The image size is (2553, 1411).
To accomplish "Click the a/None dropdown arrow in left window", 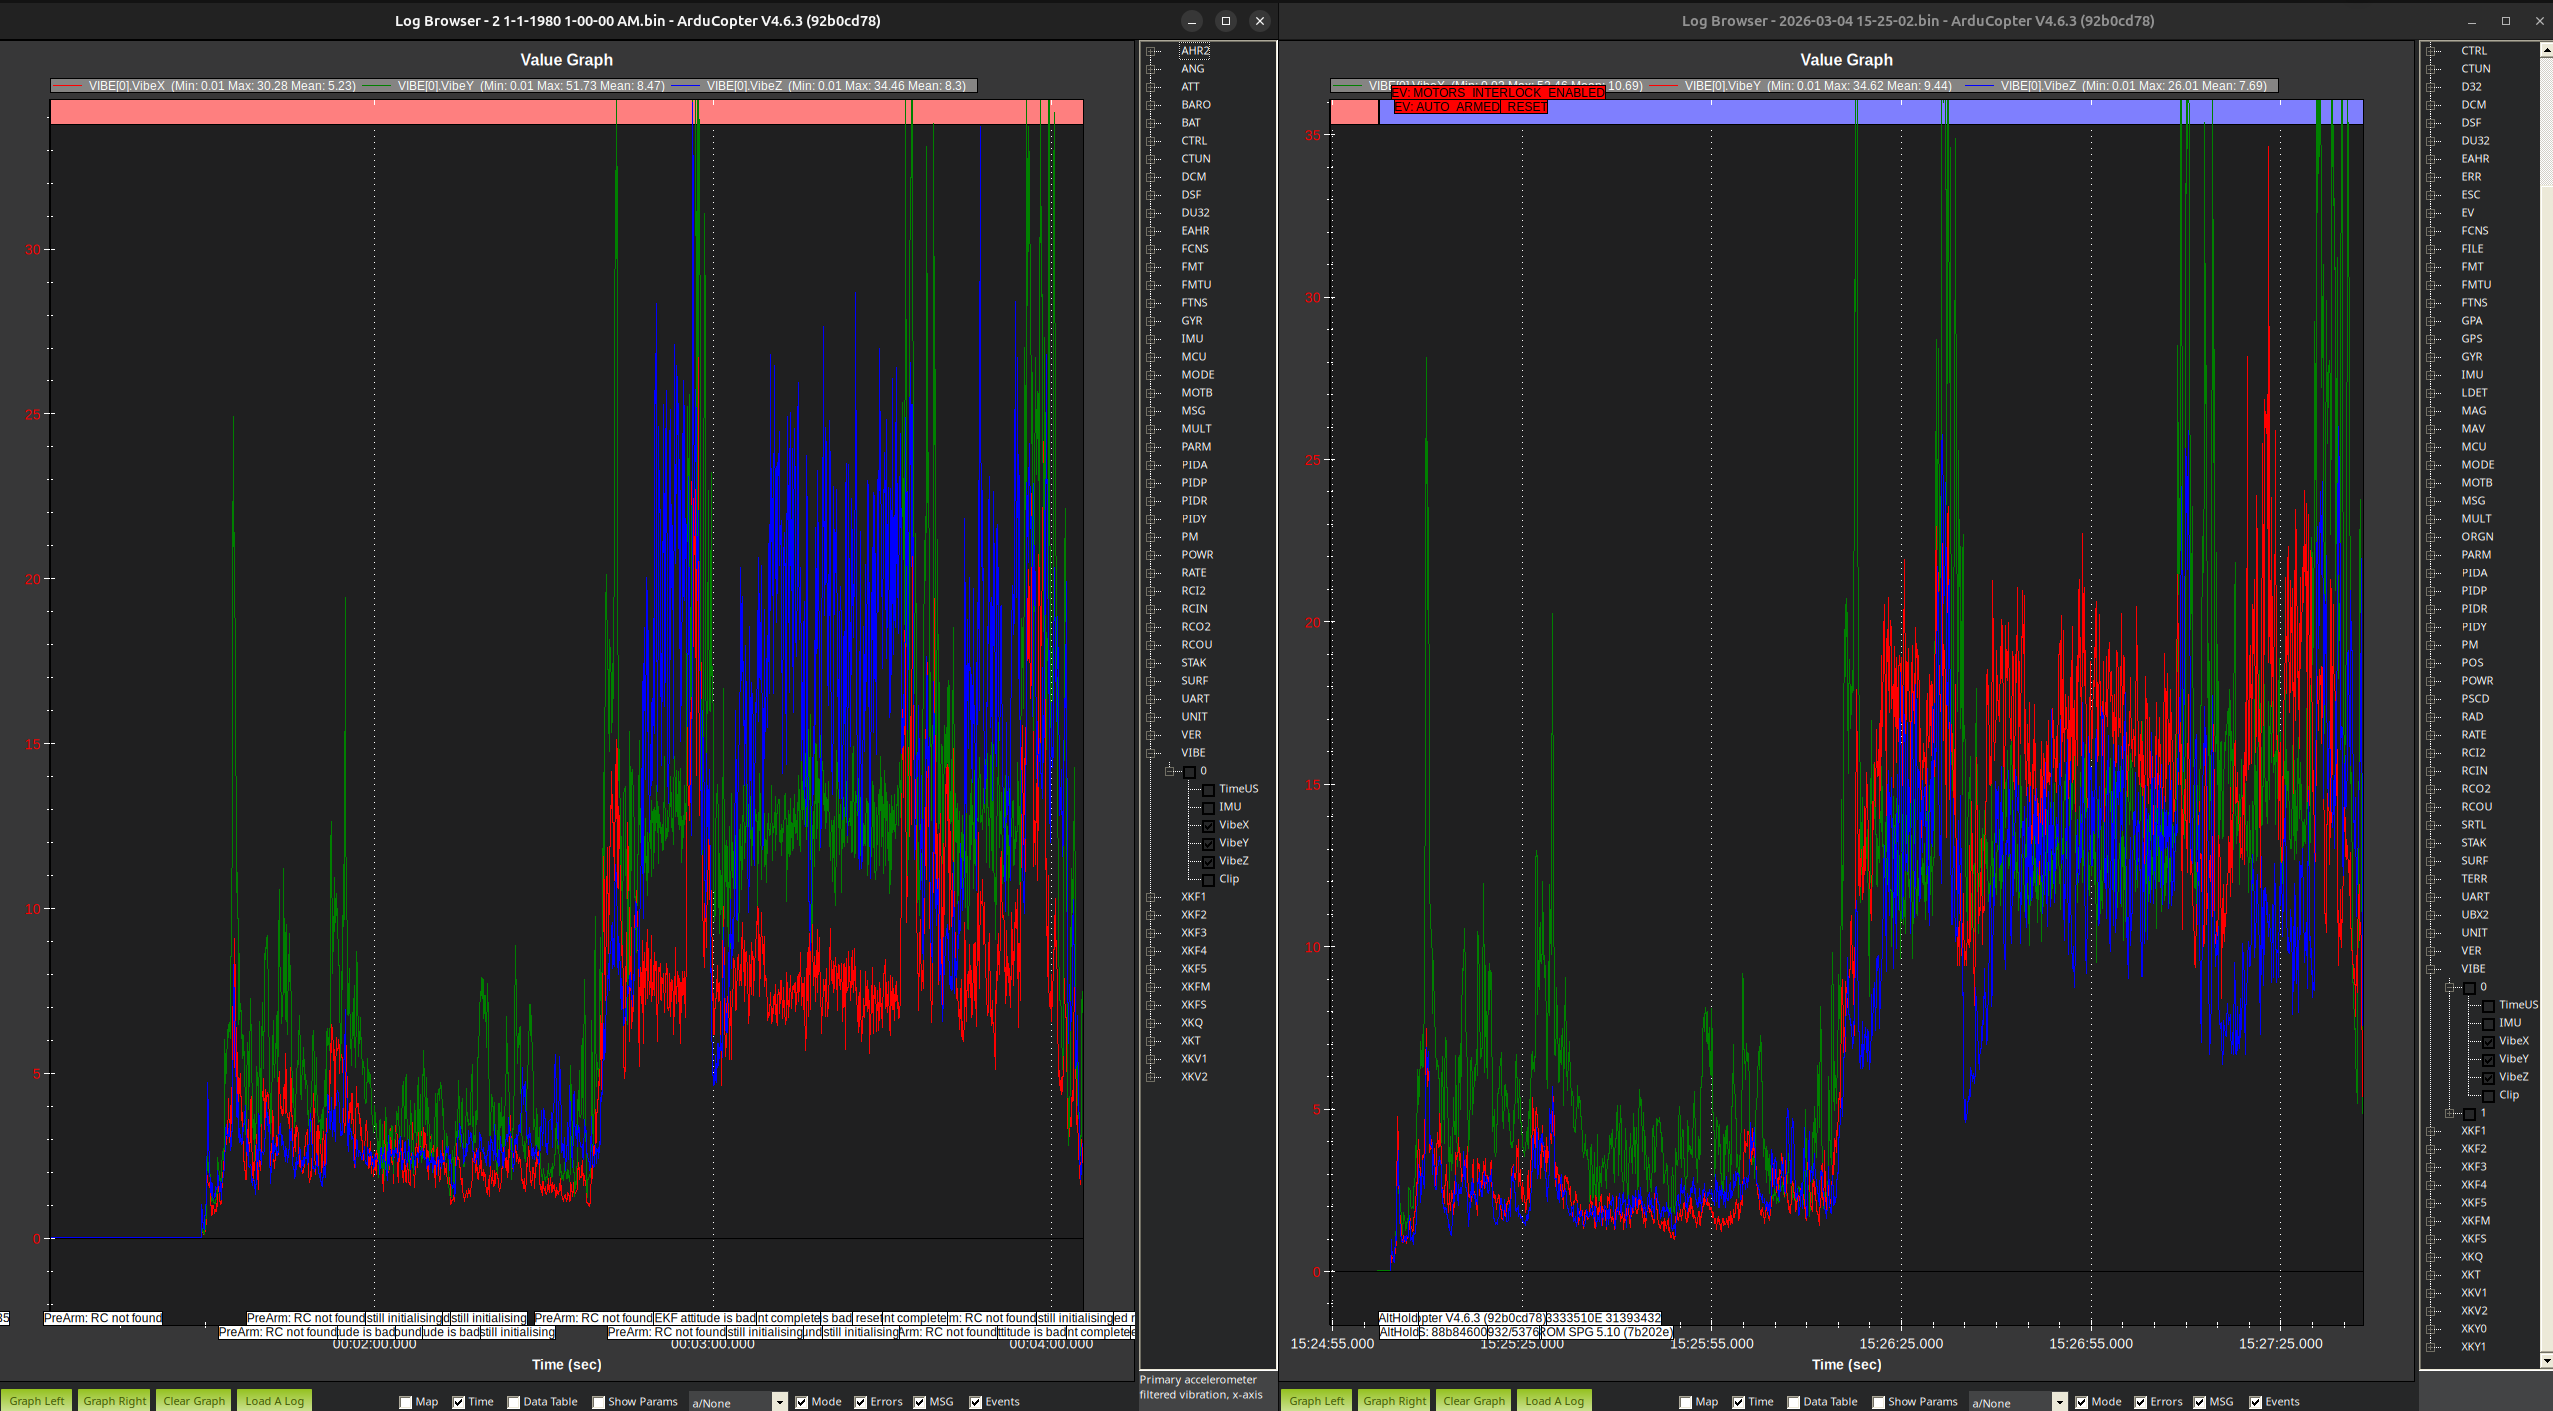I will [x=779, y=1402].
